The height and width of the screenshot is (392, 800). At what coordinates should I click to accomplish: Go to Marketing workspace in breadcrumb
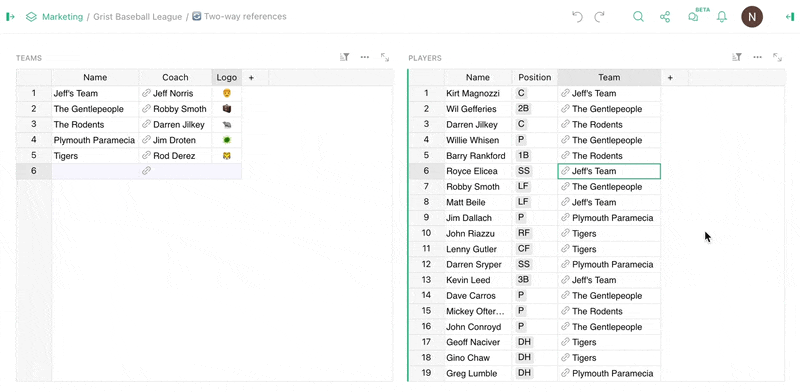click(x=62, y=17)
